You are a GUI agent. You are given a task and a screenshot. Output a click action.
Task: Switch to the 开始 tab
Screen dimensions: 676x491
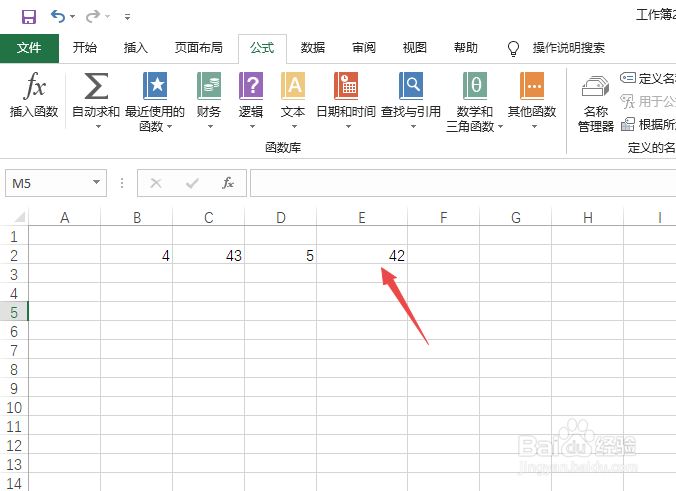click(x=84, y=47)
